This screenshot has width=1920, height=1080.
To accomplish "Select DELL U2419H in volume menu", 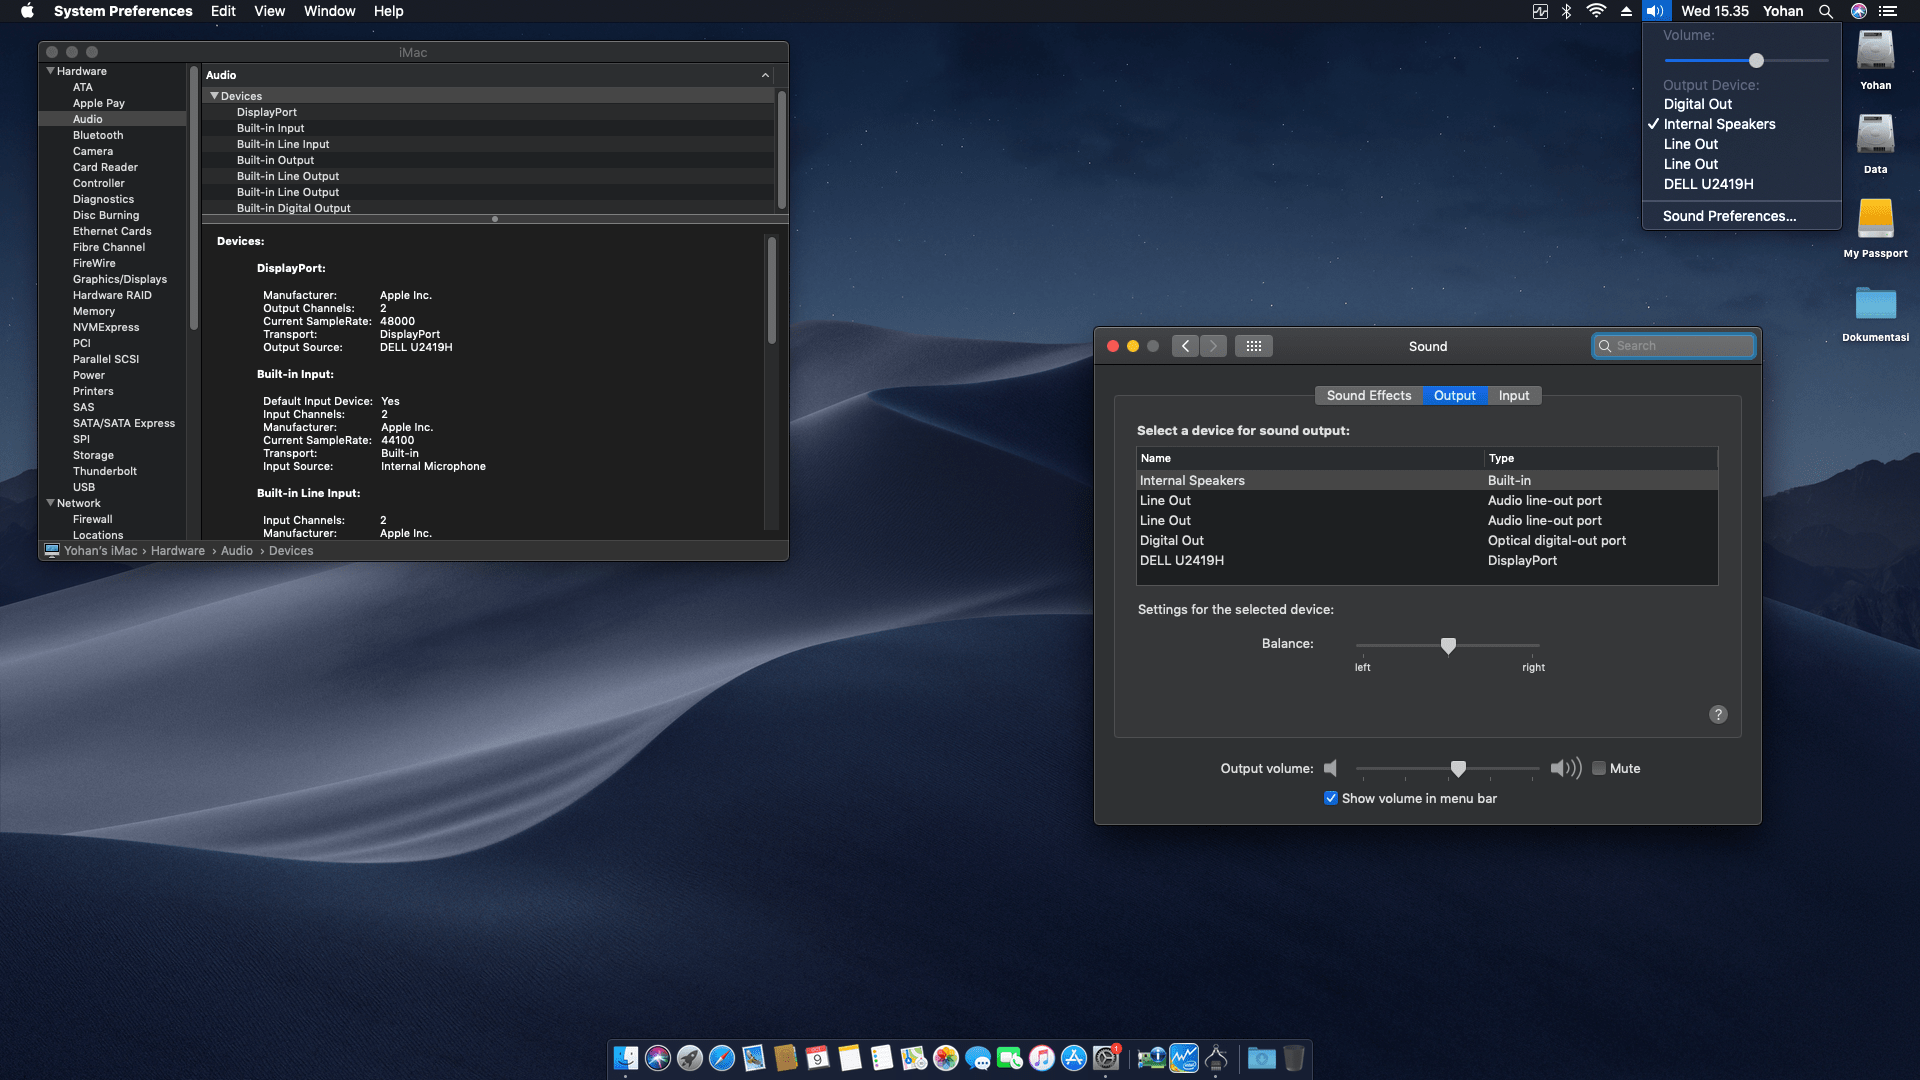I will [x=1708, y=184].
